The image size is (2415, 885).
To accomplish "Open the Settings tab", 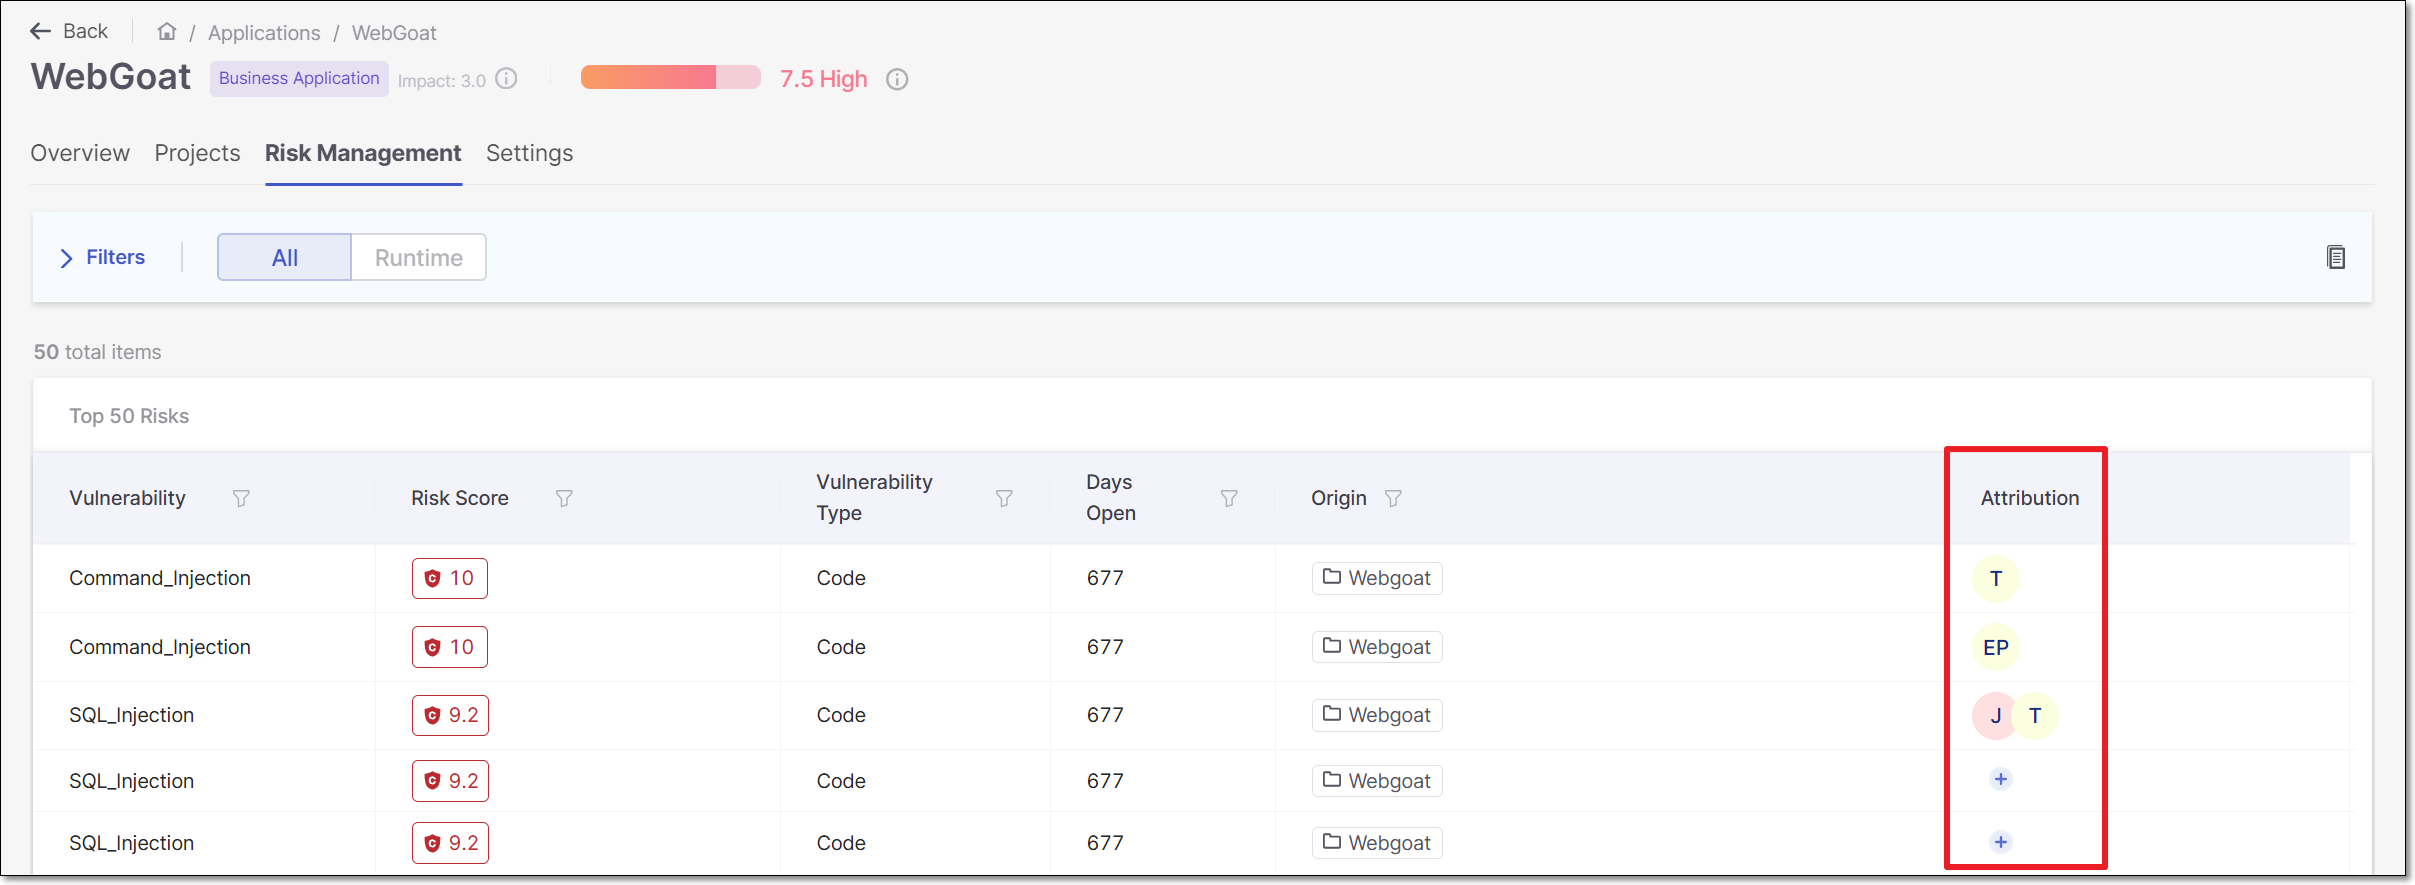I will pos(529,153).
